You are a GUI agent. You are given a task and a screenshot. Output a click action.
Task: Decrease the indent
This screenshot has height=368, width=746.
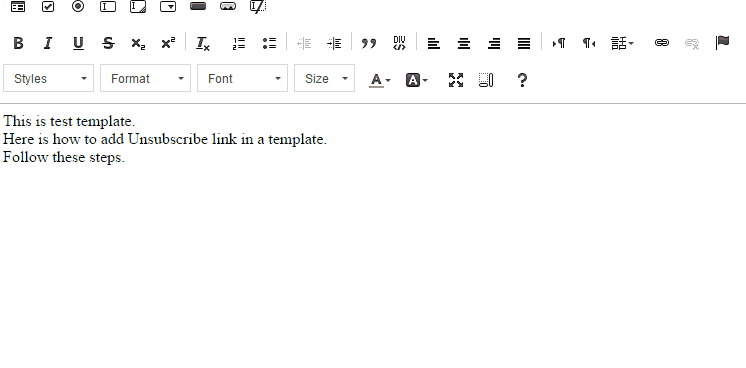point(304,43)
